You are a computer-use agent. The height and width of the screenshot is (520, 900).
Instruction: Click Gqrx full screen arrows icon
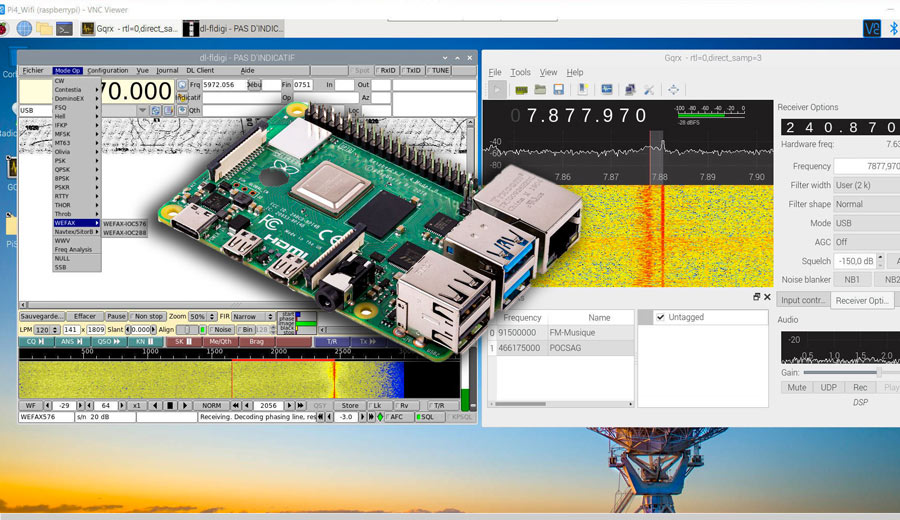click(x=673, y=90)
